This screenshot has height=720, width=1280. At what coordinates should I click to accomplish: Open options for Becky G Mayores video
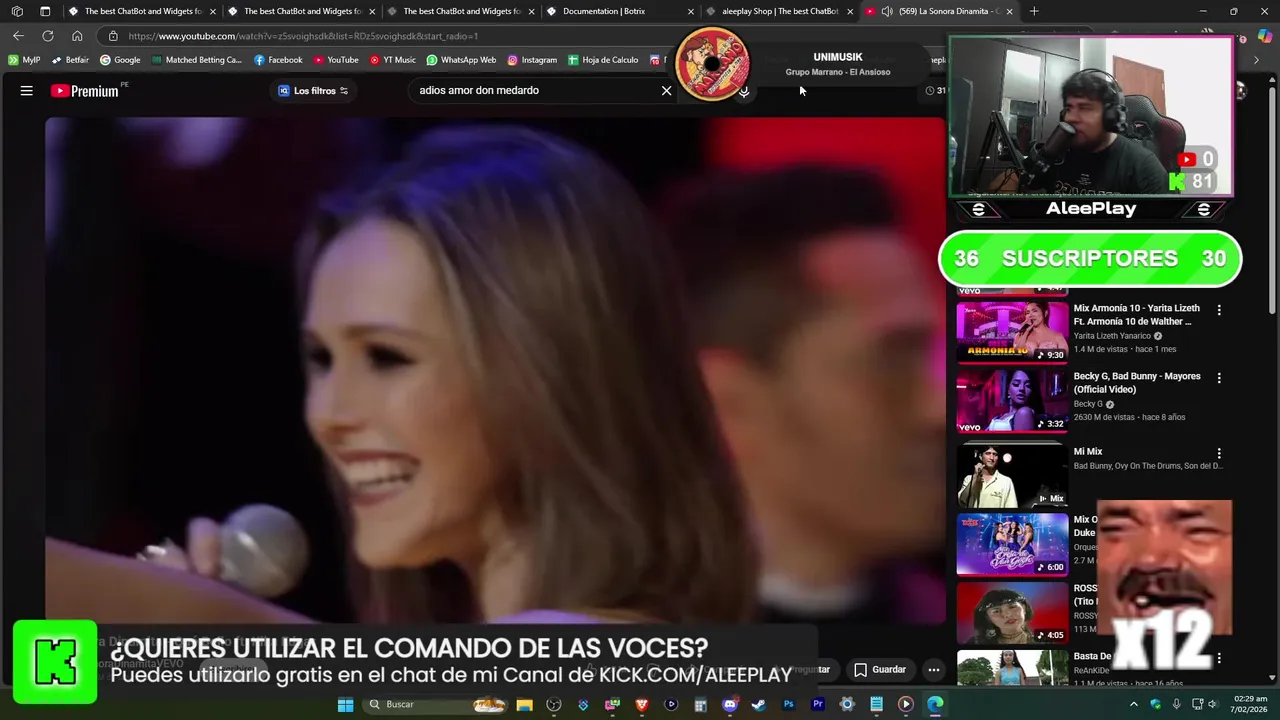(1219, 378)
